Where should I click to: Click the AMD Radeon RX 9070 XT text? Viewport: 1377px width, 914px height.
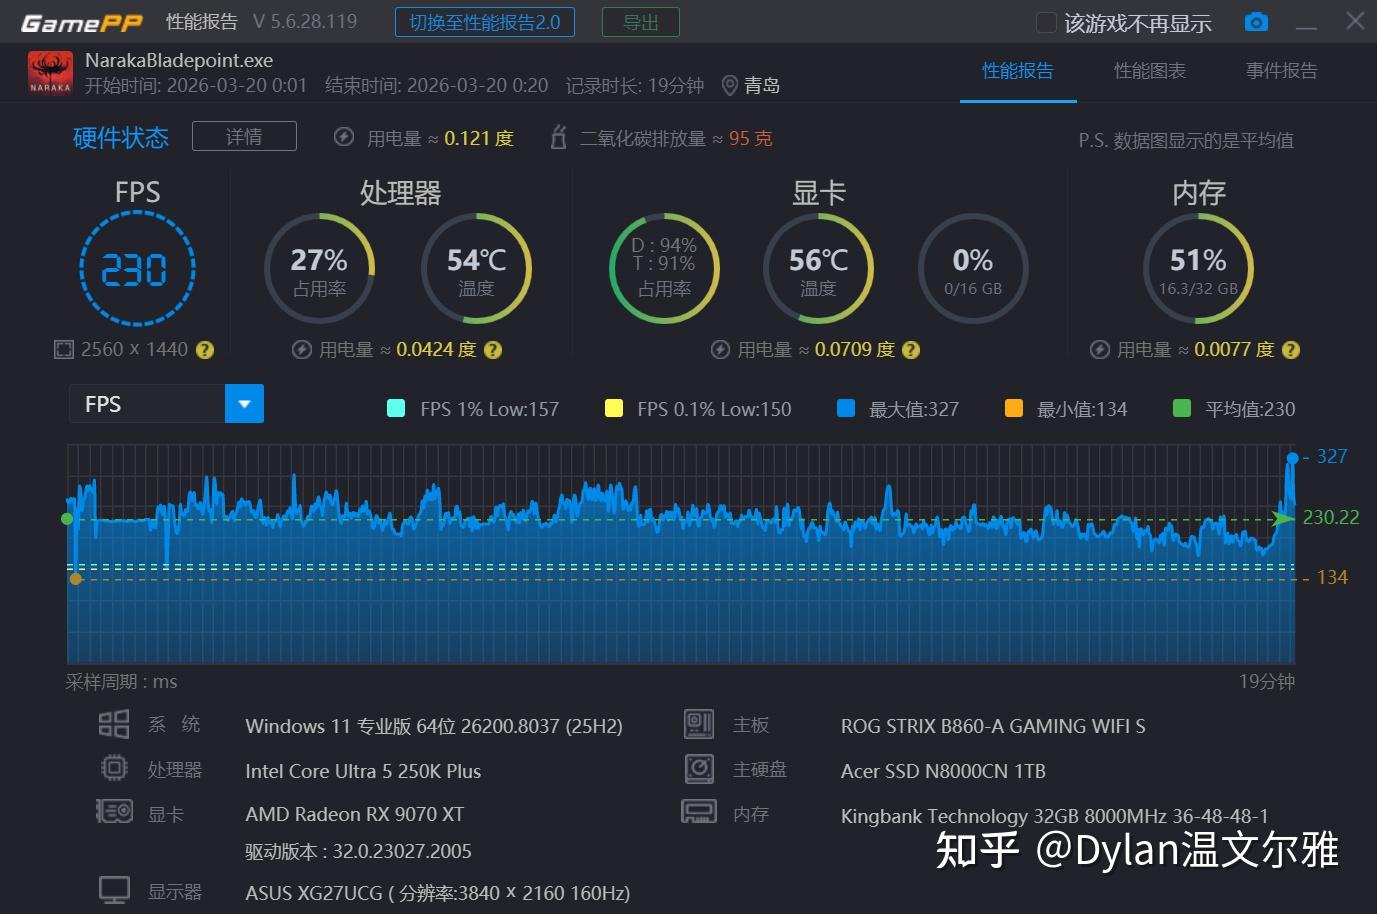[354, 814]
